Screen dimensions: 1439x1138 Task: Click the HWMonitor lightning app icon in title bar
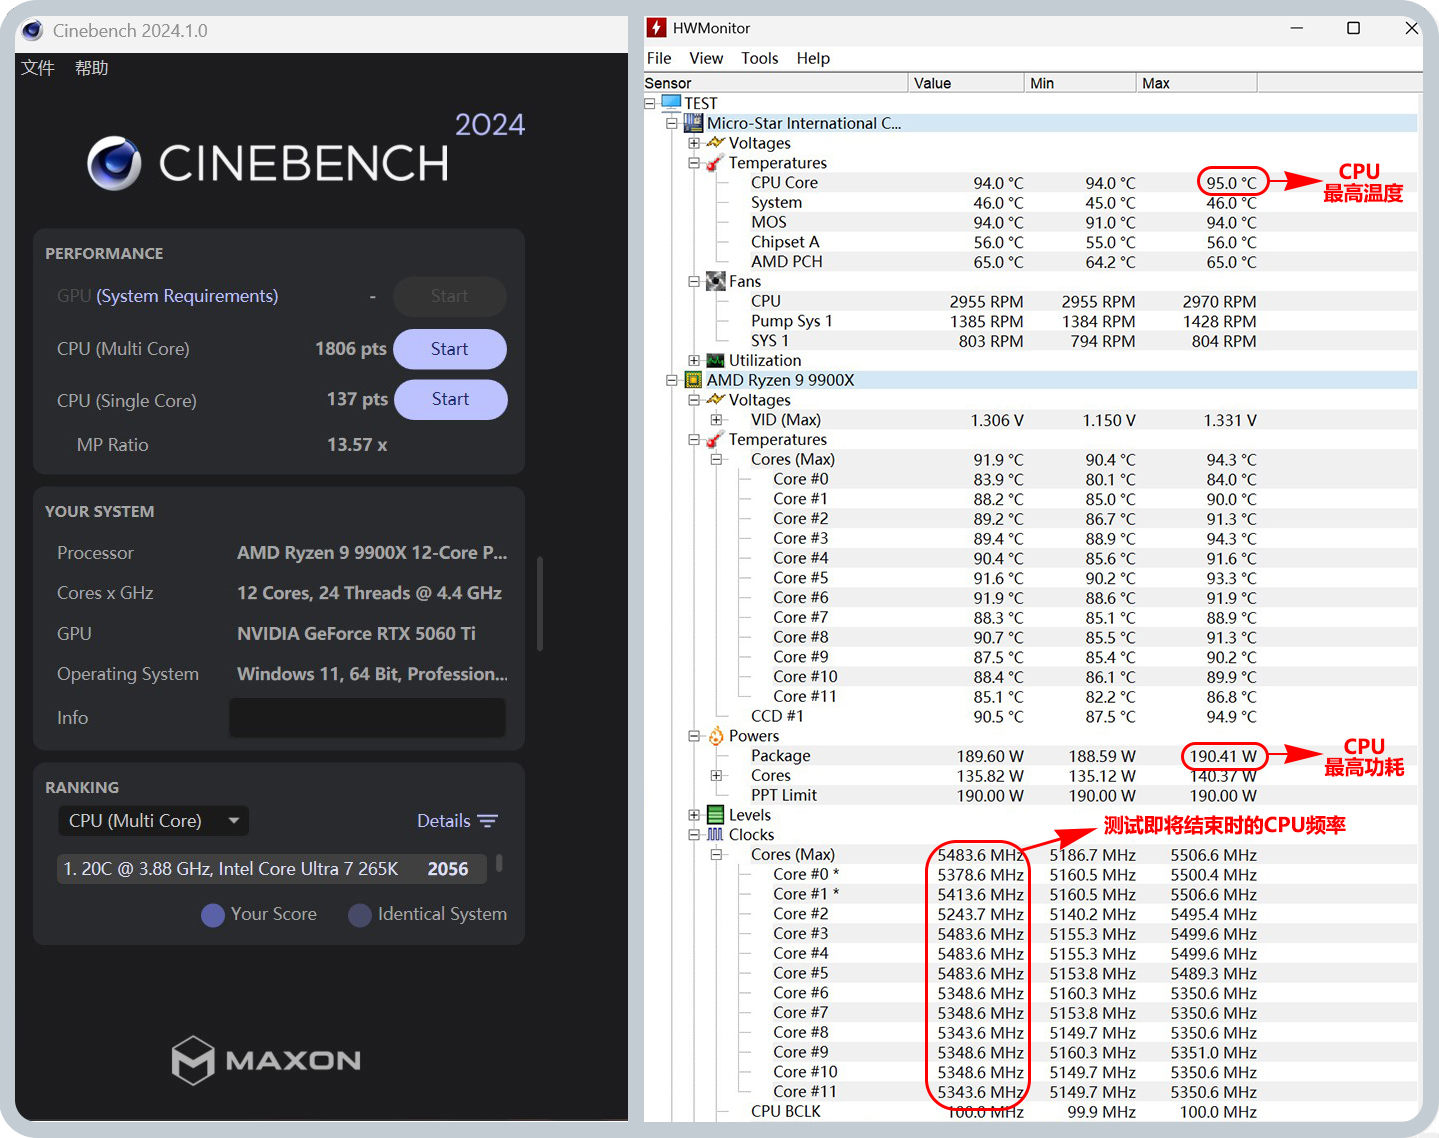656,28
